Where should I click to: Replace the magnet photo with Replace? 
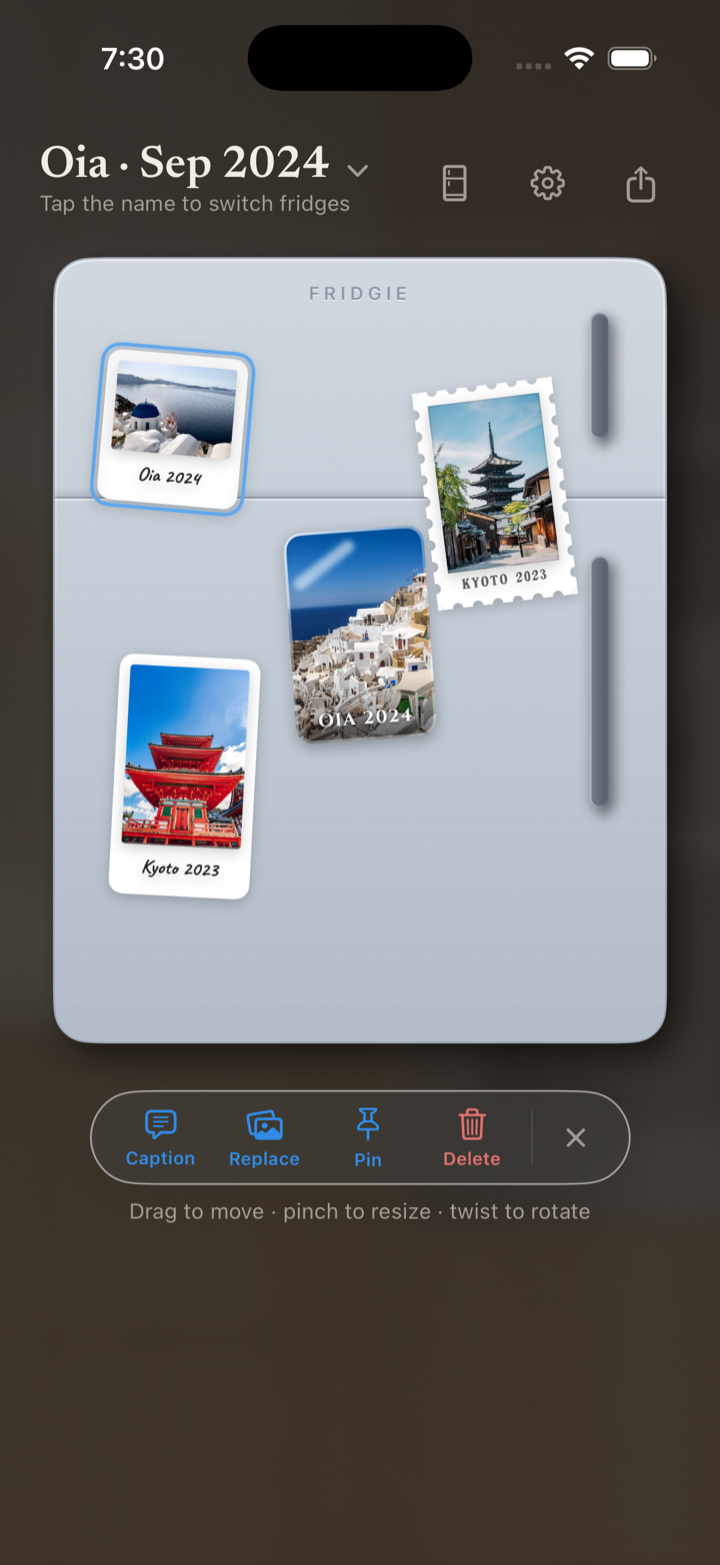pyautogui.click(x=264, y=1138)
